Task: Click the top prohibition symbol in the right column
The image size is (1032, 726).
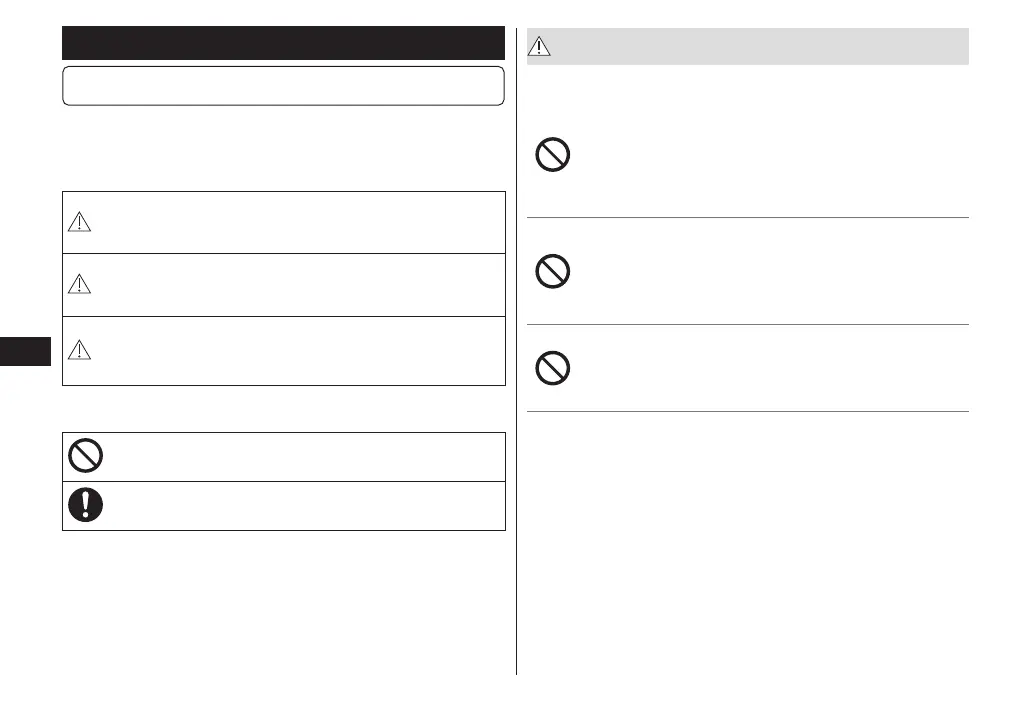Action: pyautogui.click(x=553, y=155)
